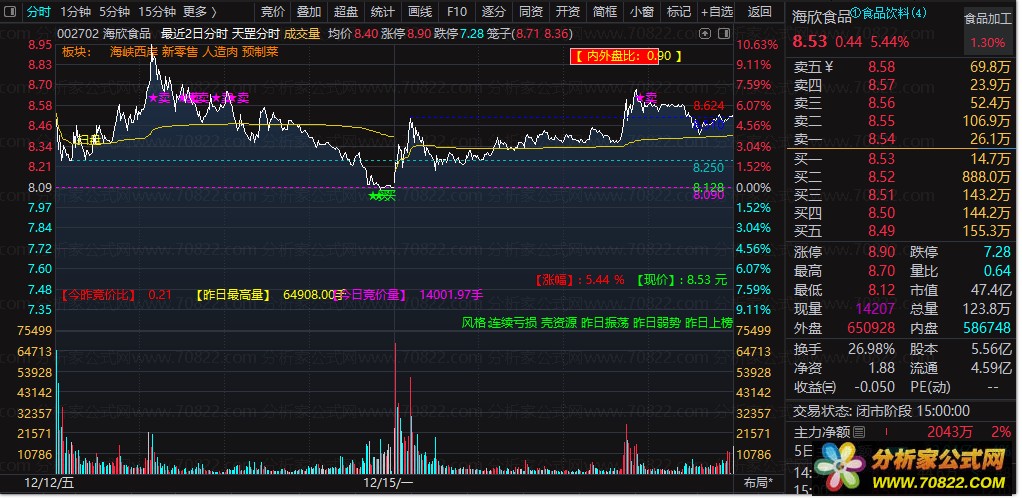Click the green ★买 buy signal marker
This screenshot has width=1022, height=499.
[x=383, y=196]
